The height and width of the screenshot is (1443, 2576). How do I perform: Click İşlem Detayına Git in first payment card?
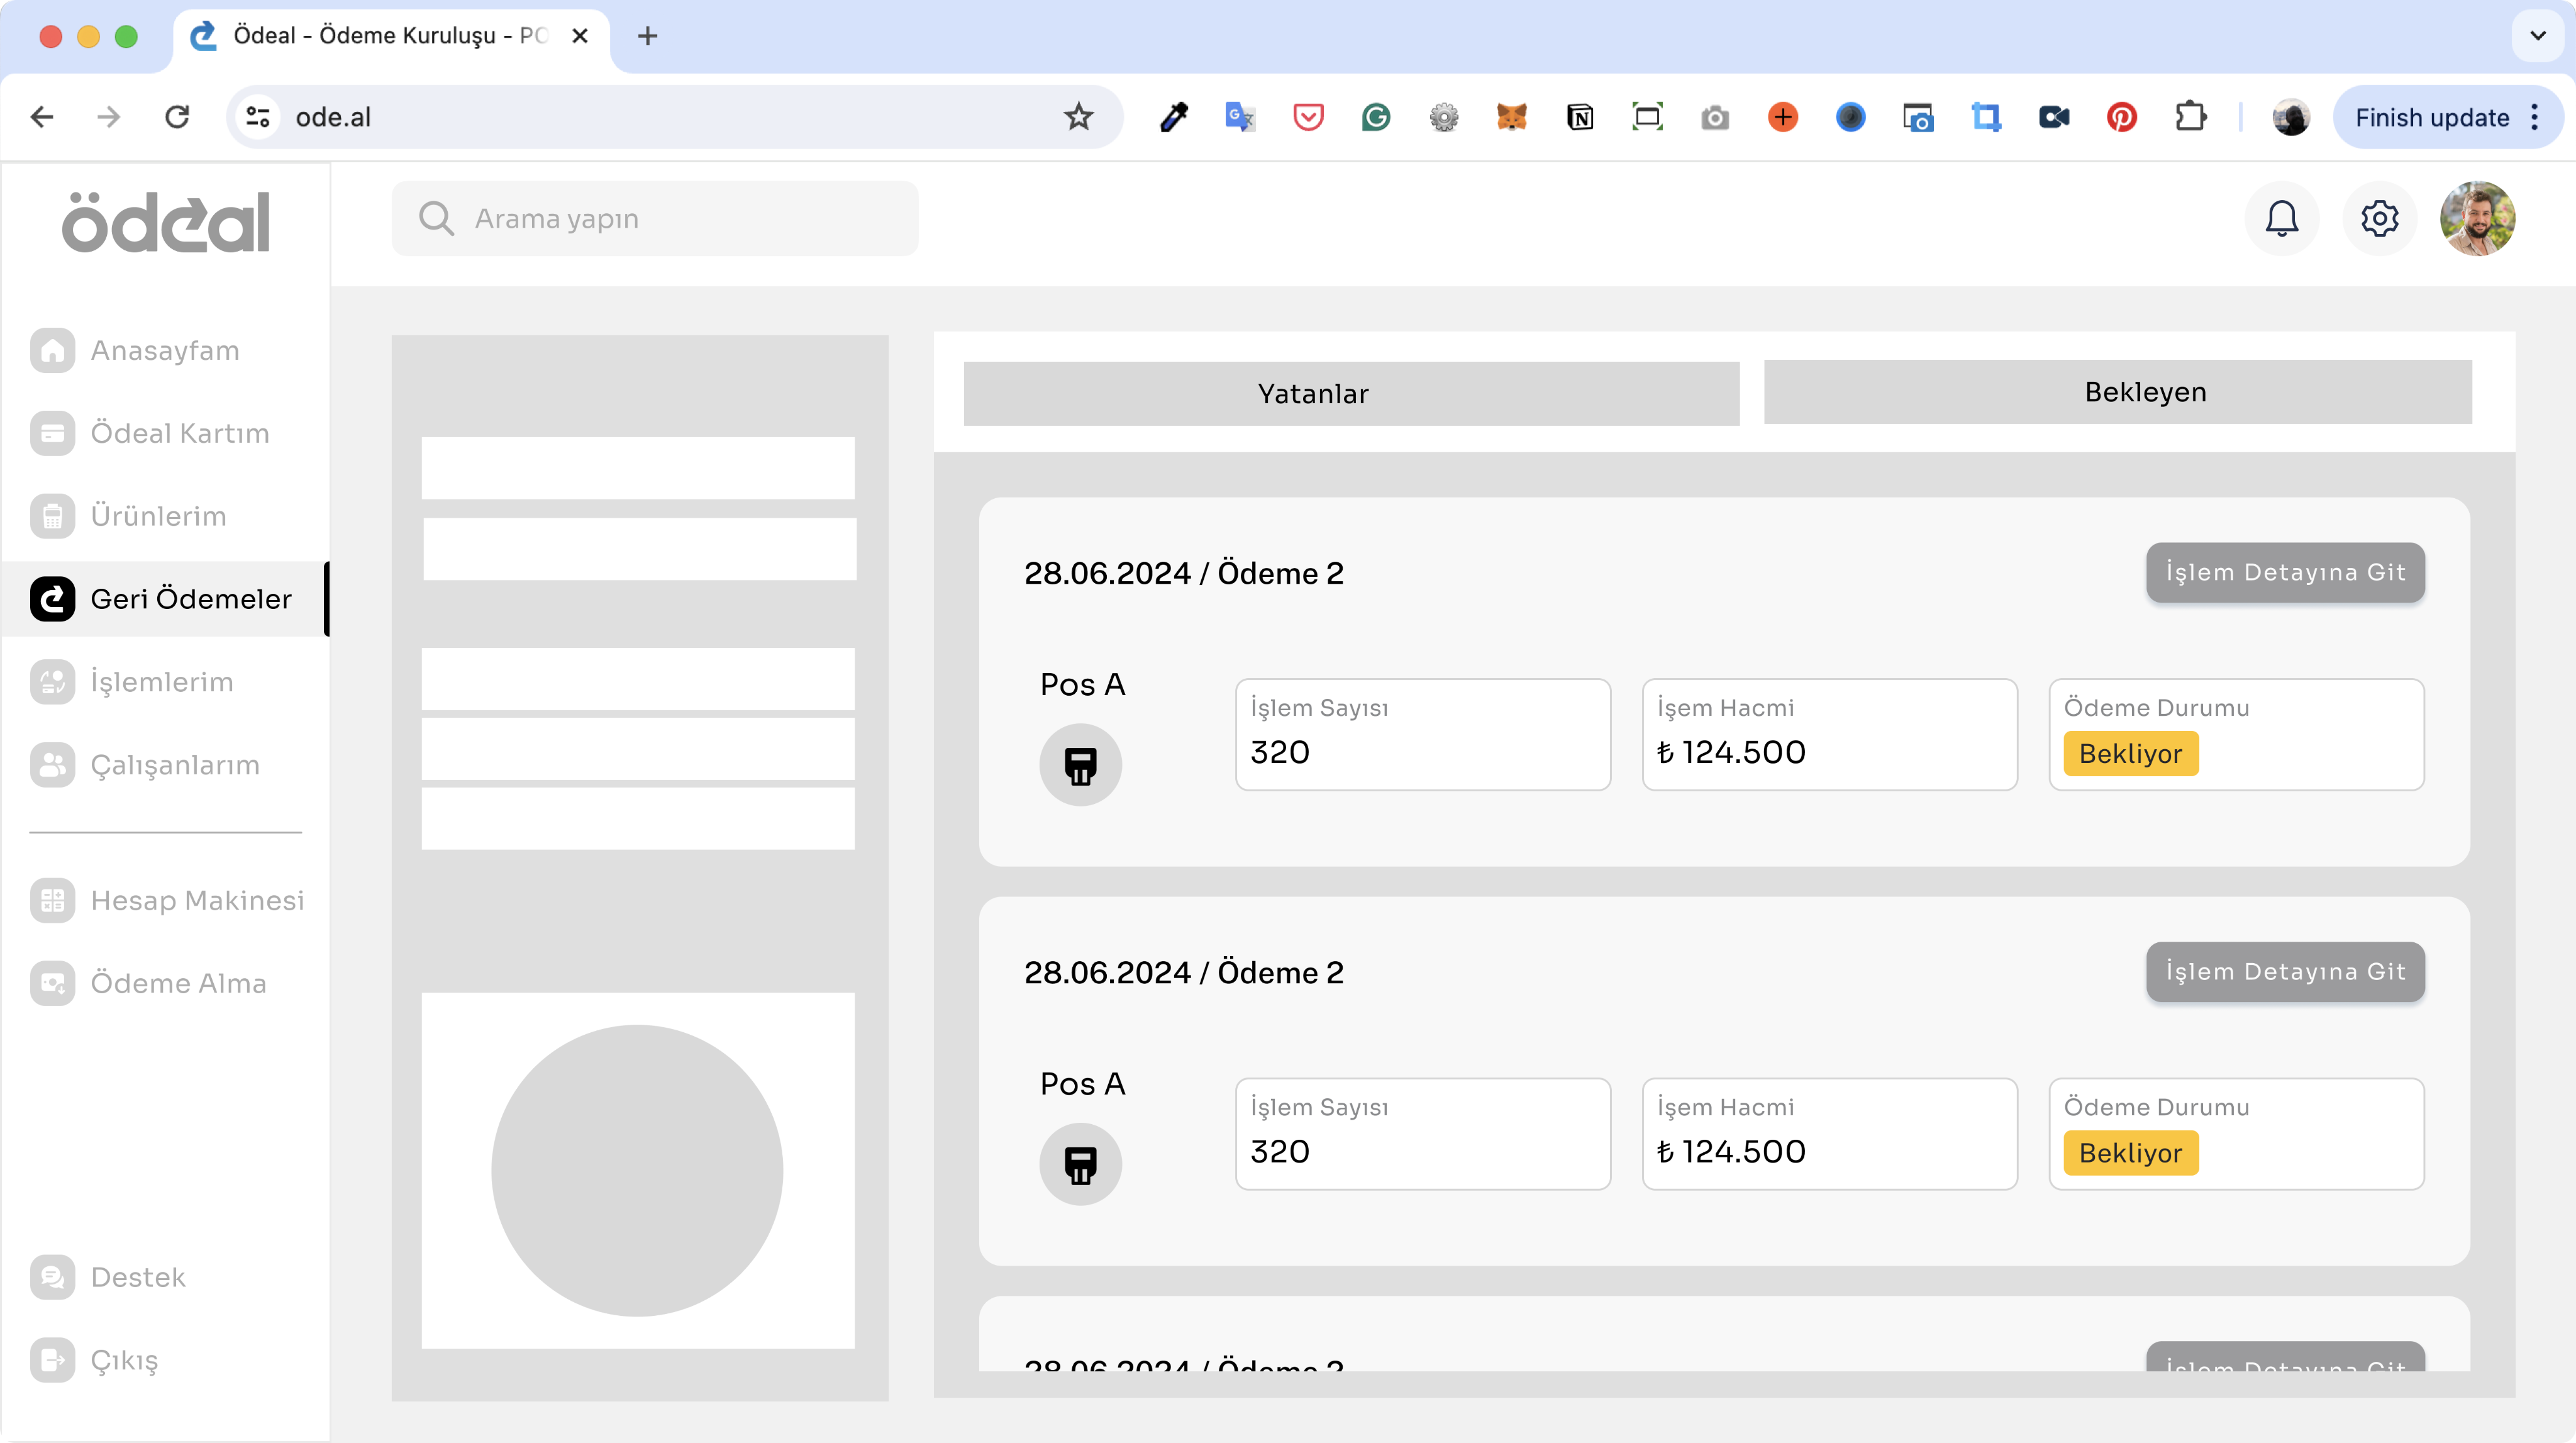pos(2285,572)
